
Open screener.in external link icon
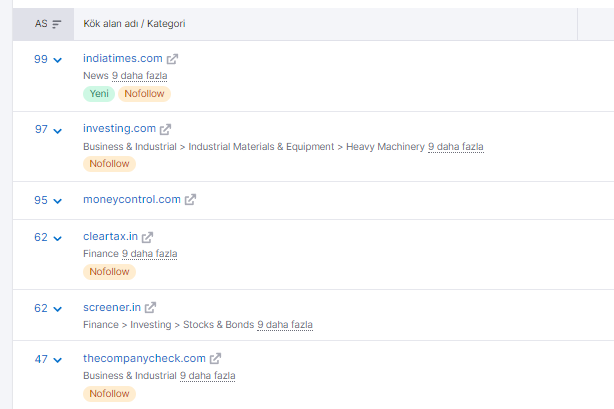coord(150,308)
